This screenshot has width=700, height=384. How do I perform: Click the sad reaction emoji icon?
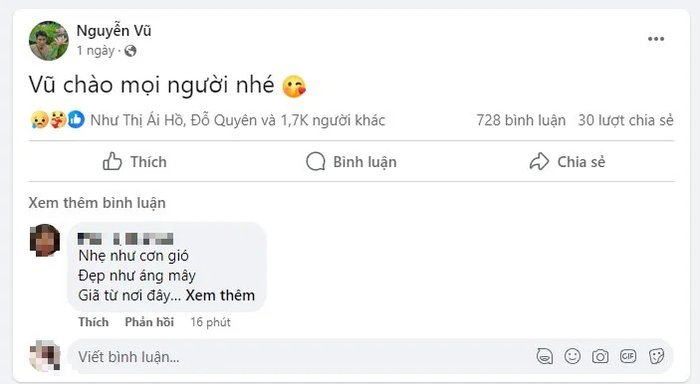pos(39,120)
